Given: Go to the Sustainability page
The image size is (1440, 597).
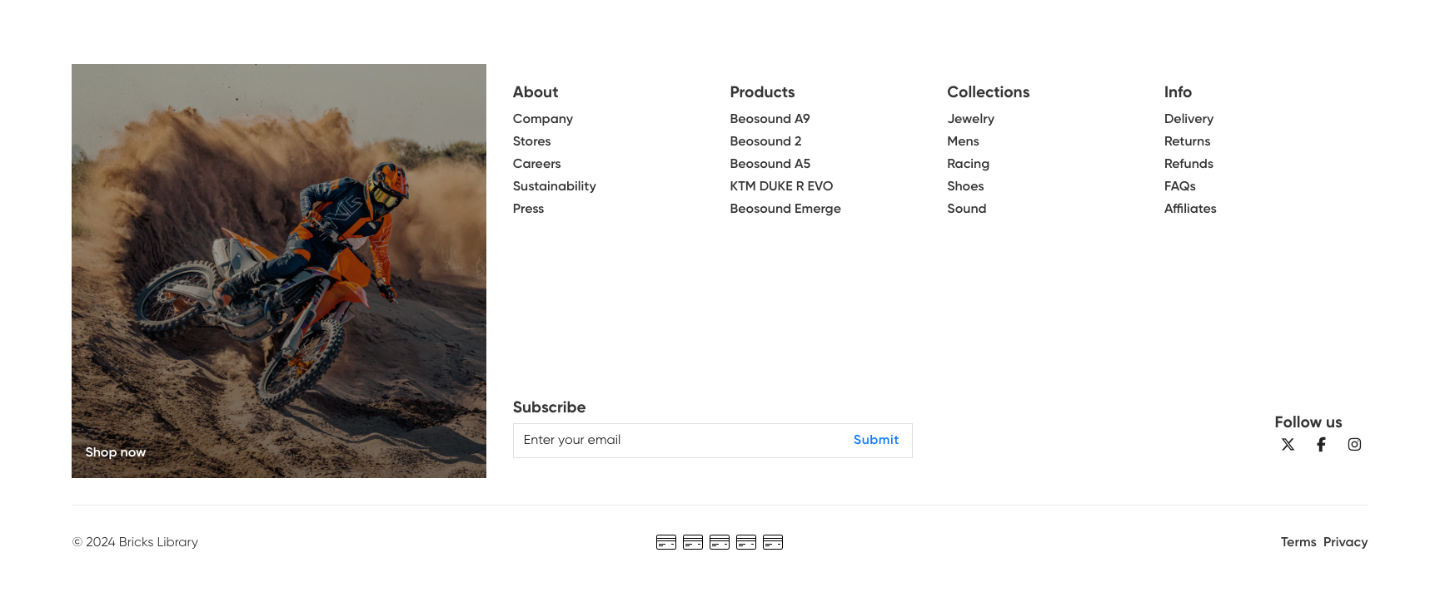Looking at the screenshot, I should click(x=554, y=186).
